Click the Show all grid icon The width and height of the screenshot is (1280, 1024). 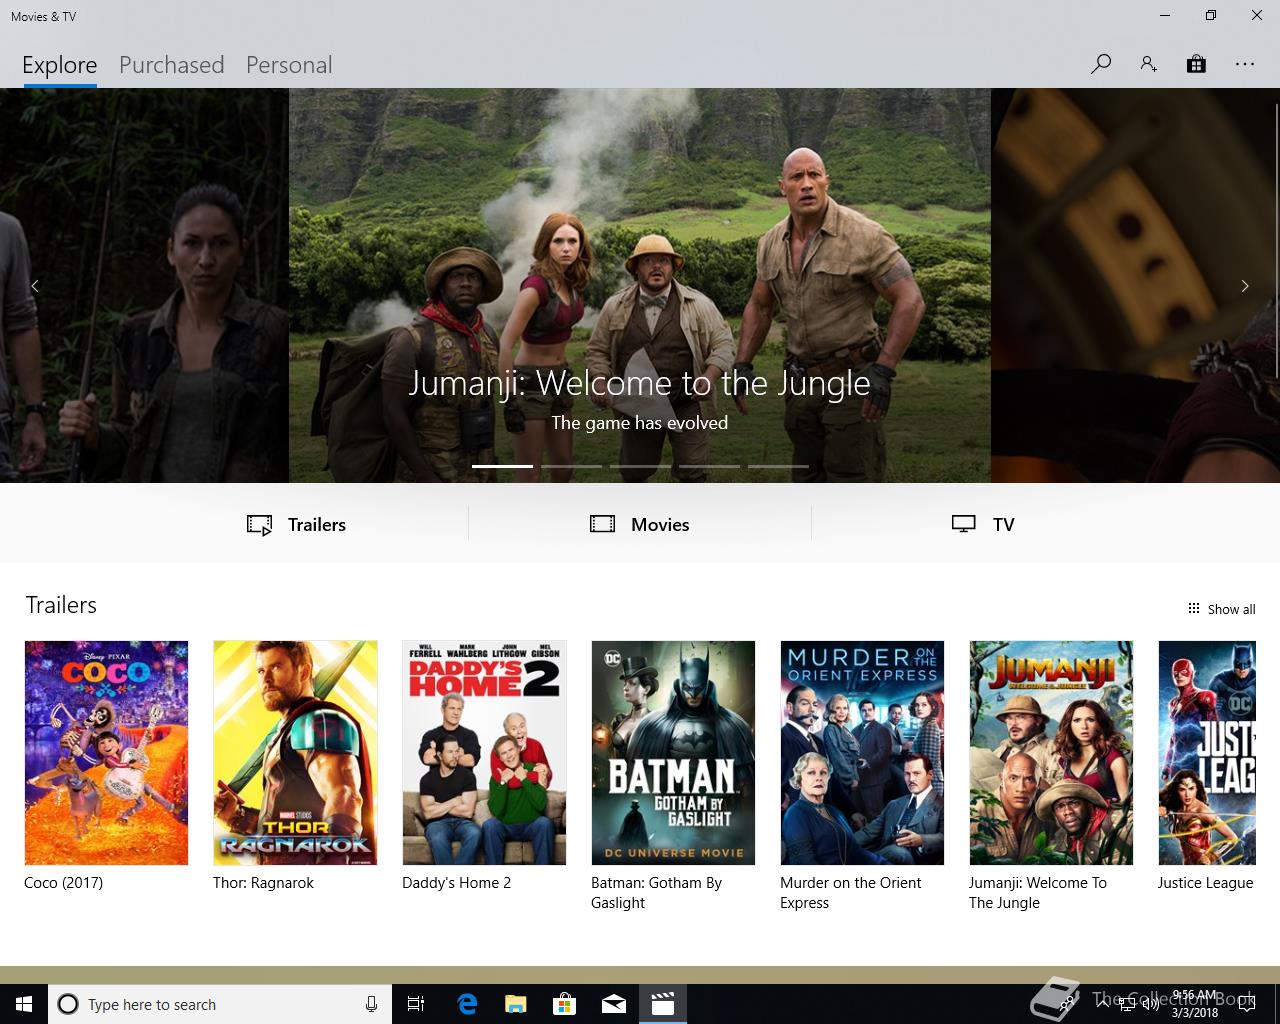[1193, 608]
